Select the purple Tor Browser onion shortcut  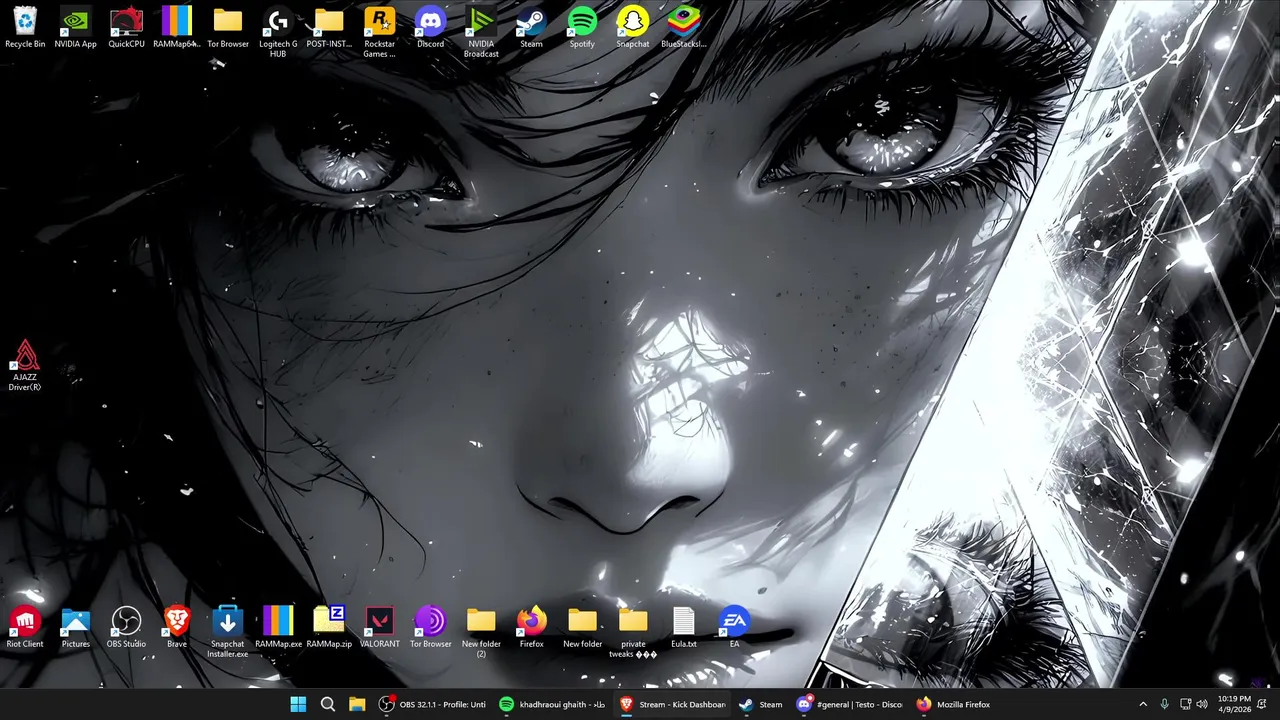pyautogui.click(x=430, y=628)
